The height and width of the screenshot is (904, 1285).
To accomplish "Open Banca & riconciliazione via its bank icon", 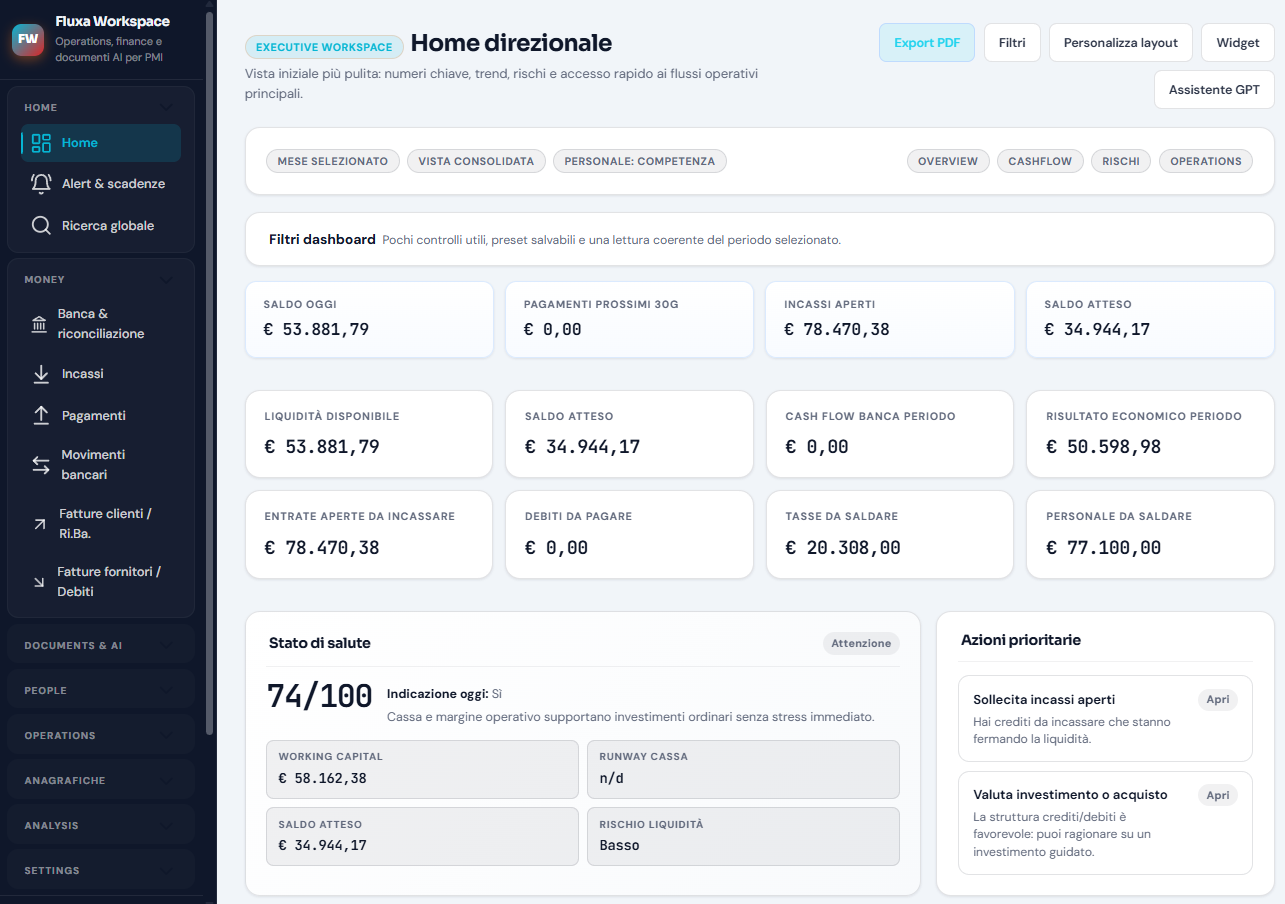I will 40,322.
